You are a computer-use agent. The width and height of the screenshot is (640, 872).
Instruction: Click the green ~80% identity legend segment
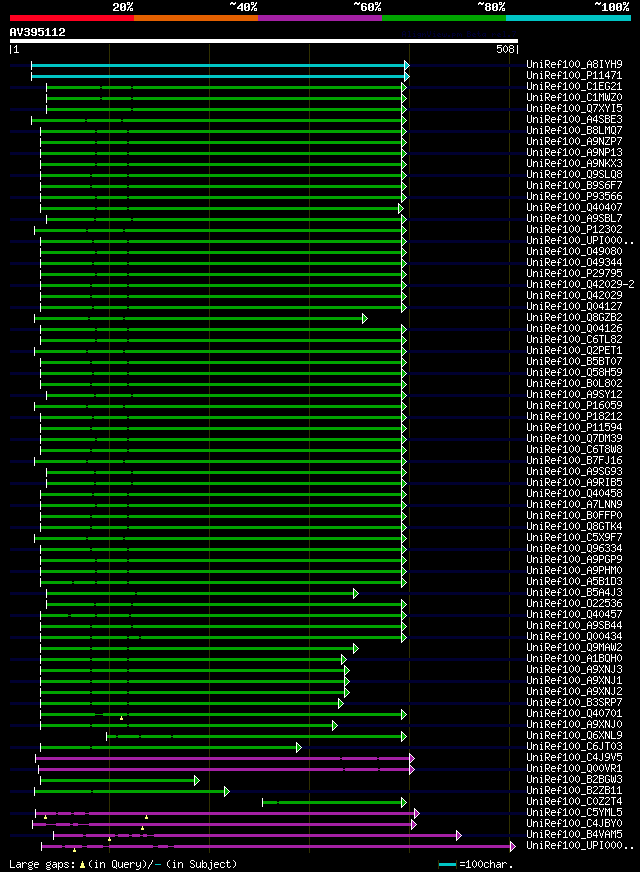pos(444,18)
